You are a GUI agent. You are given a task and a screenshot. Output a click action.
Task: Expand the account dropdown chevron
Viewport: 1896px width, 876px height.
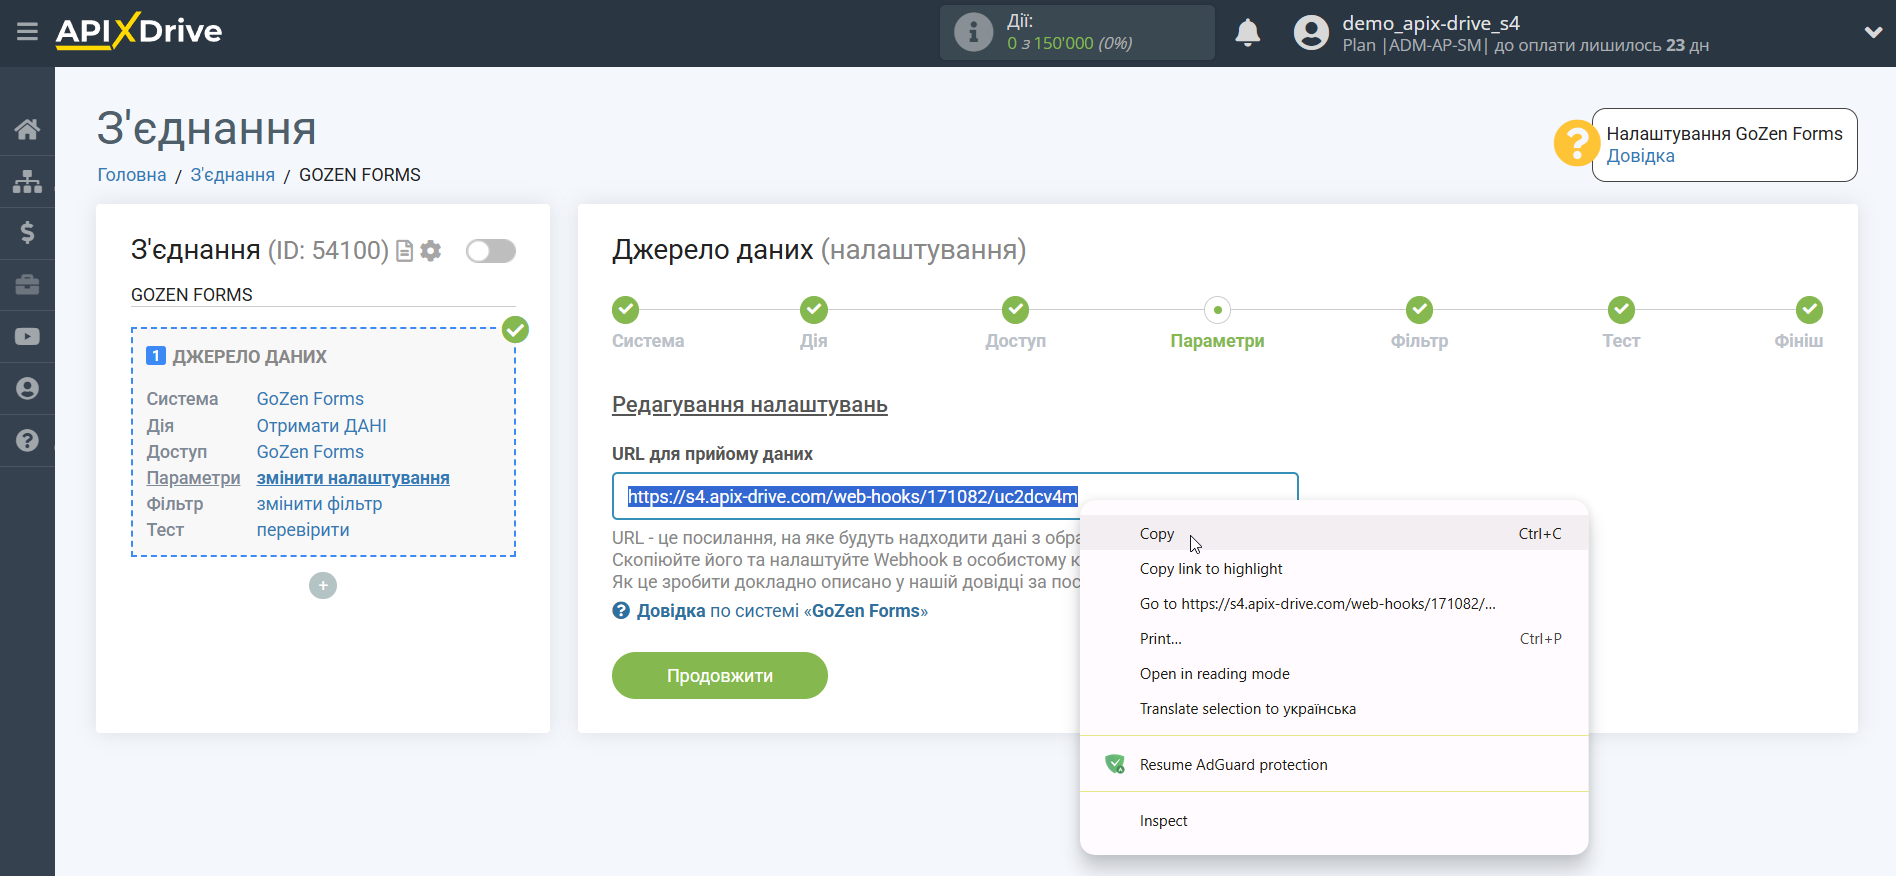pyautogui.click(x=1873, y=32)
